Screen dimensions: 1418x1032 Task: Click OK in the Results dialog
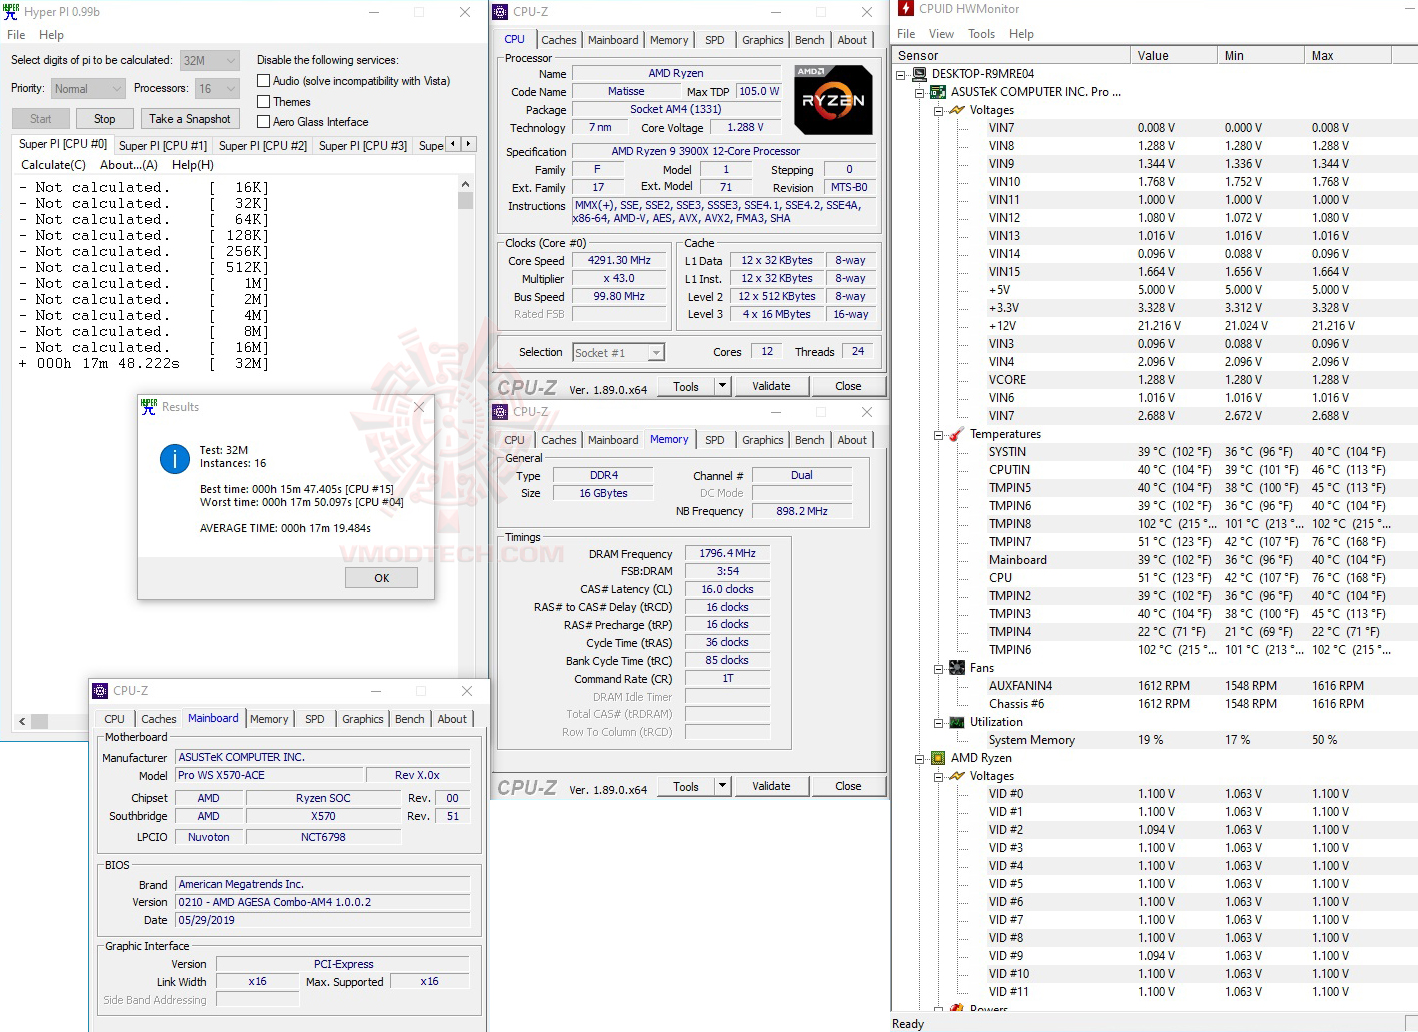(381, 577)
